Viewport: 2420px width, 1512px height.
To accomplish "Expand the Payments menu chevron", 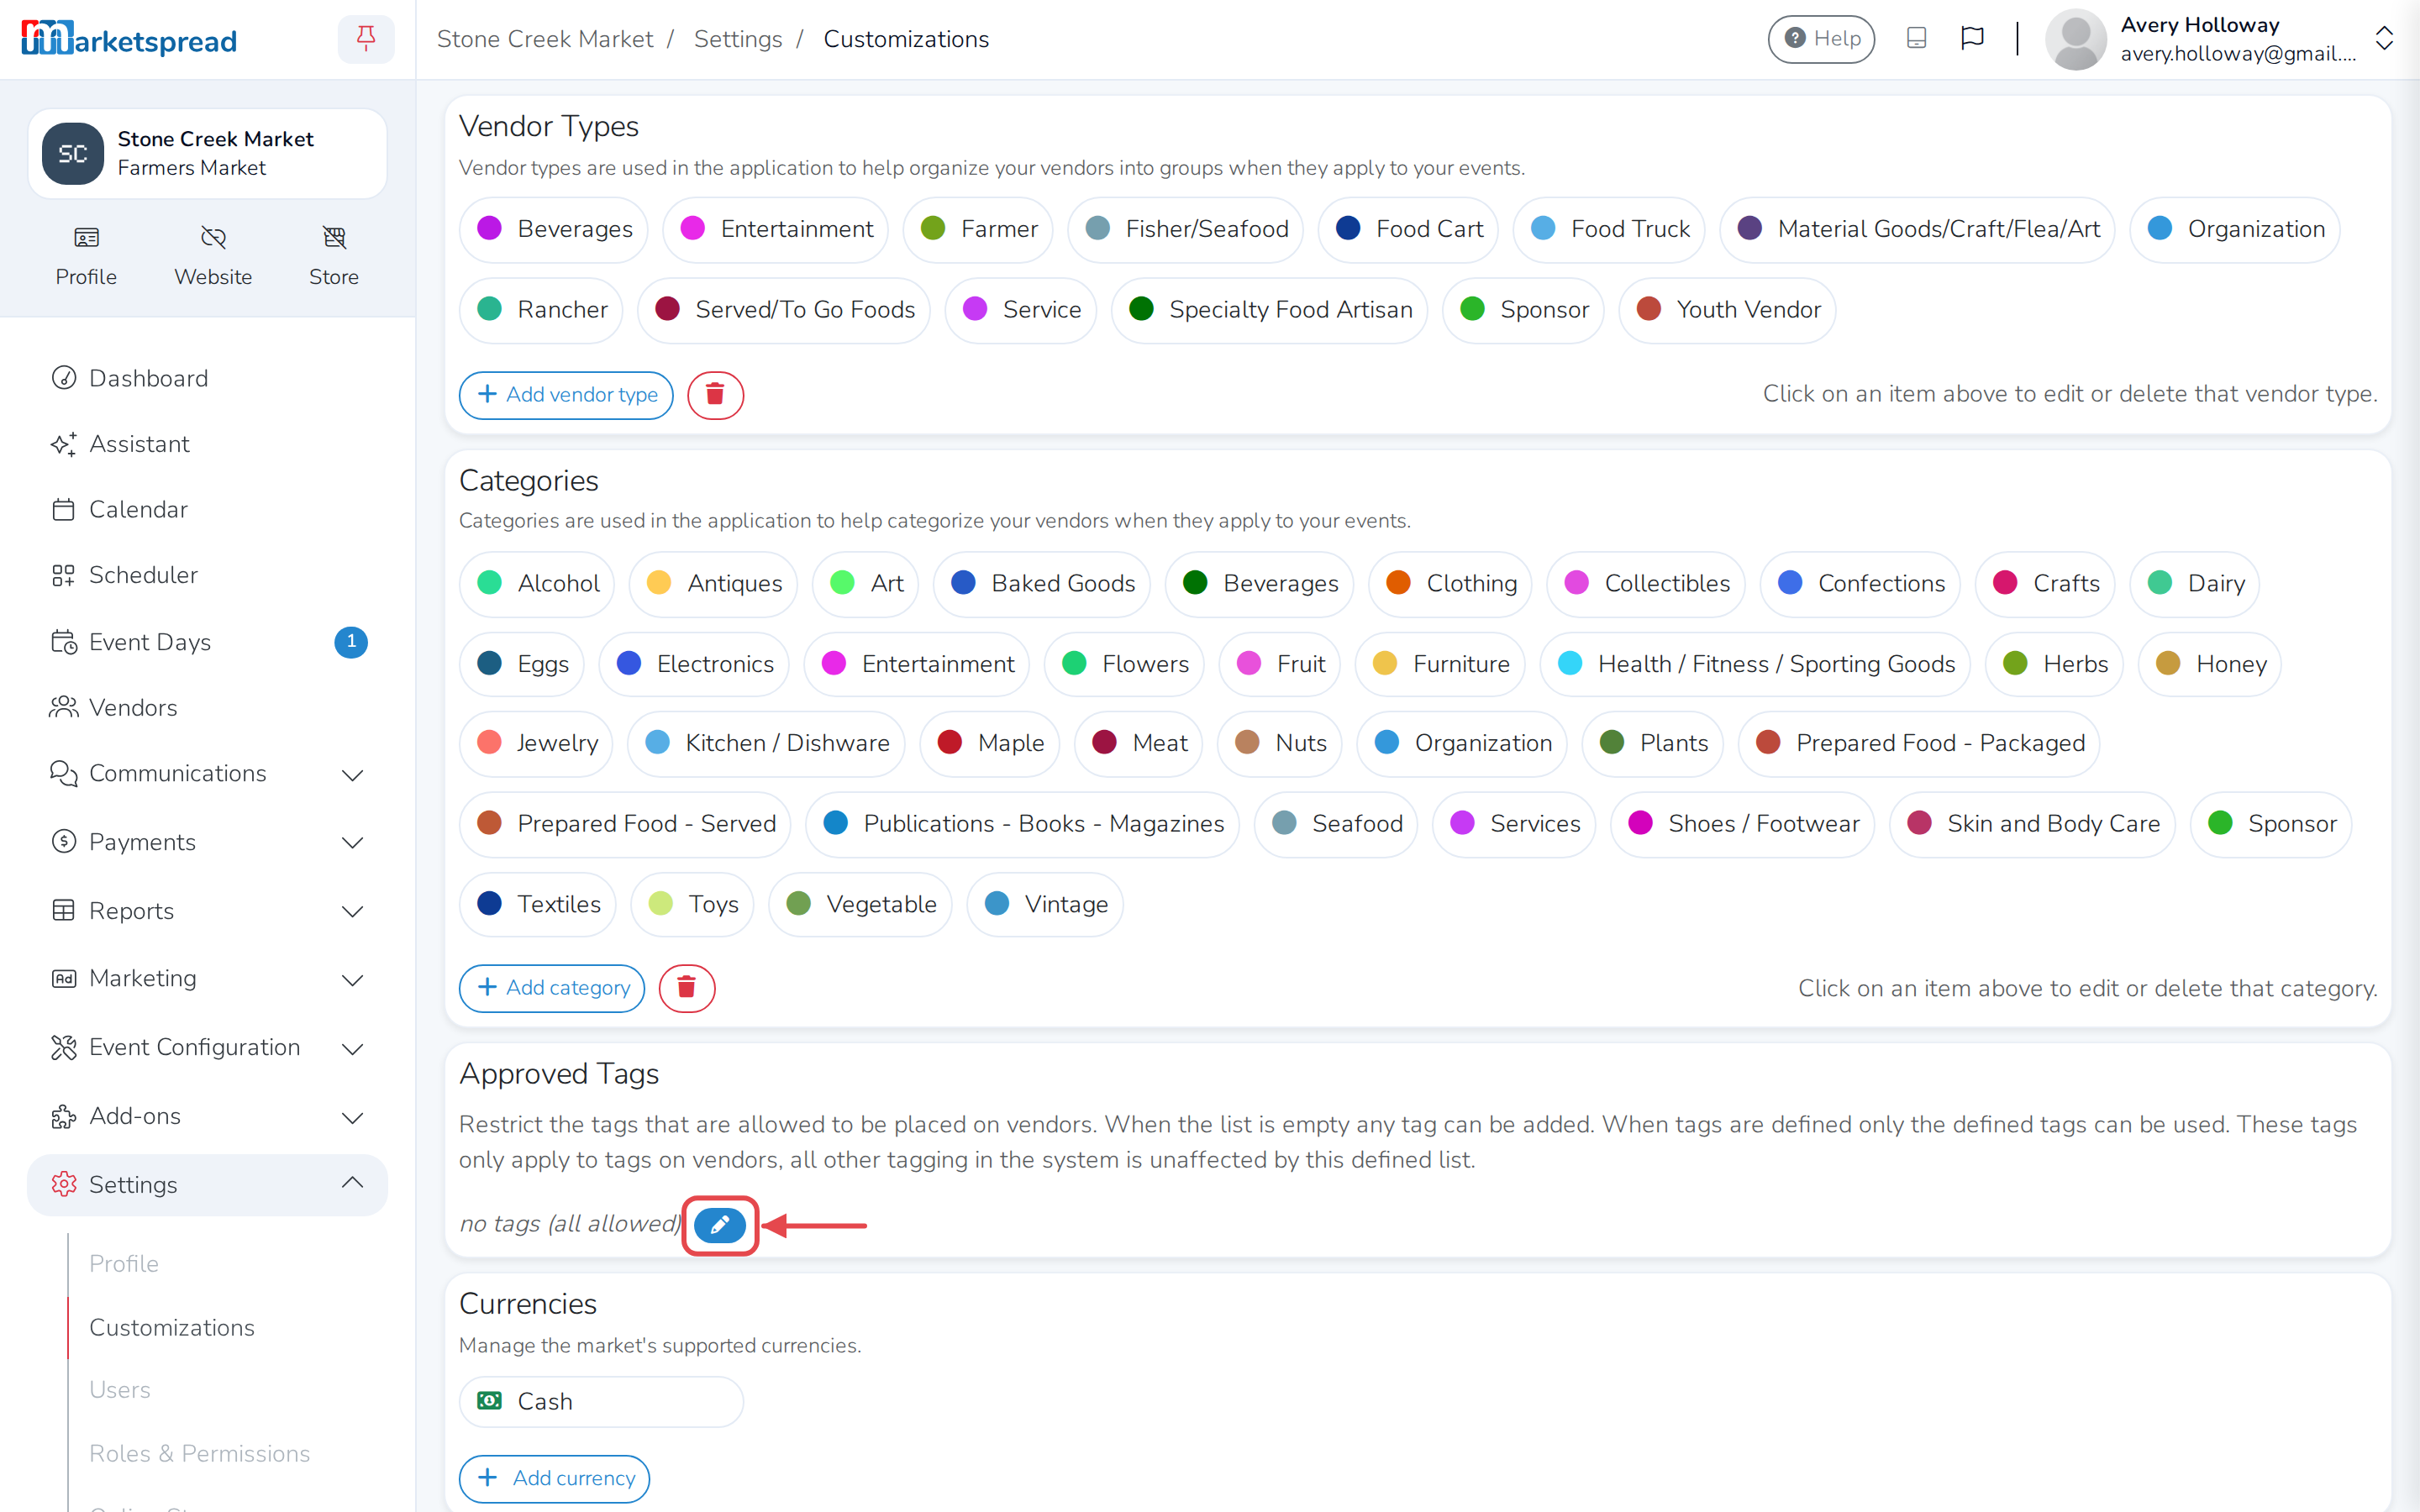I will 352,843.
